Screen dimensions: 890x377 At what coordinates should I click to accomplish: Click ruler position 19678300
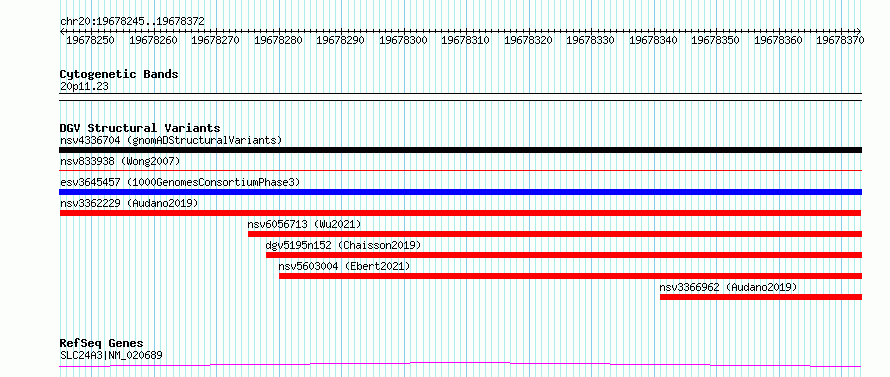click(x=403, y=40)
